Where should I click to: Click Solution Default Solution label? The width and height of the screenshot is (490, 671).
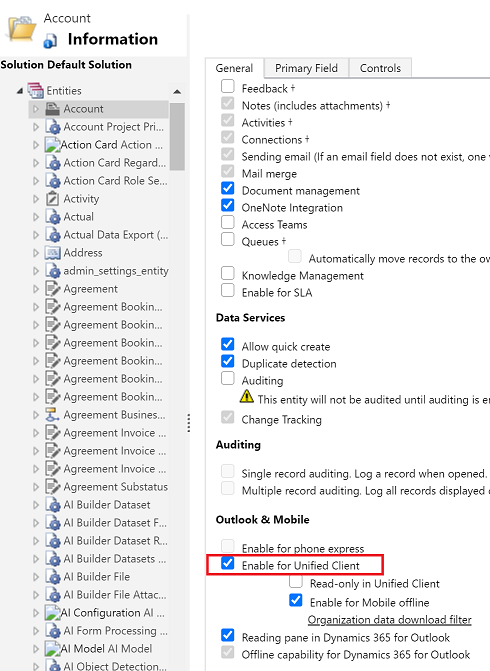tap(66, 65)
